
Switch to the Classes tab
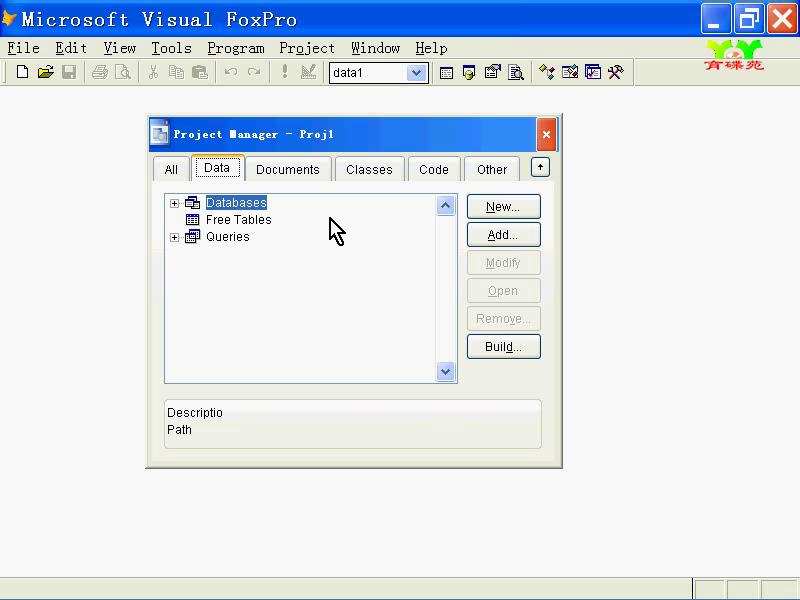point(369,169)
